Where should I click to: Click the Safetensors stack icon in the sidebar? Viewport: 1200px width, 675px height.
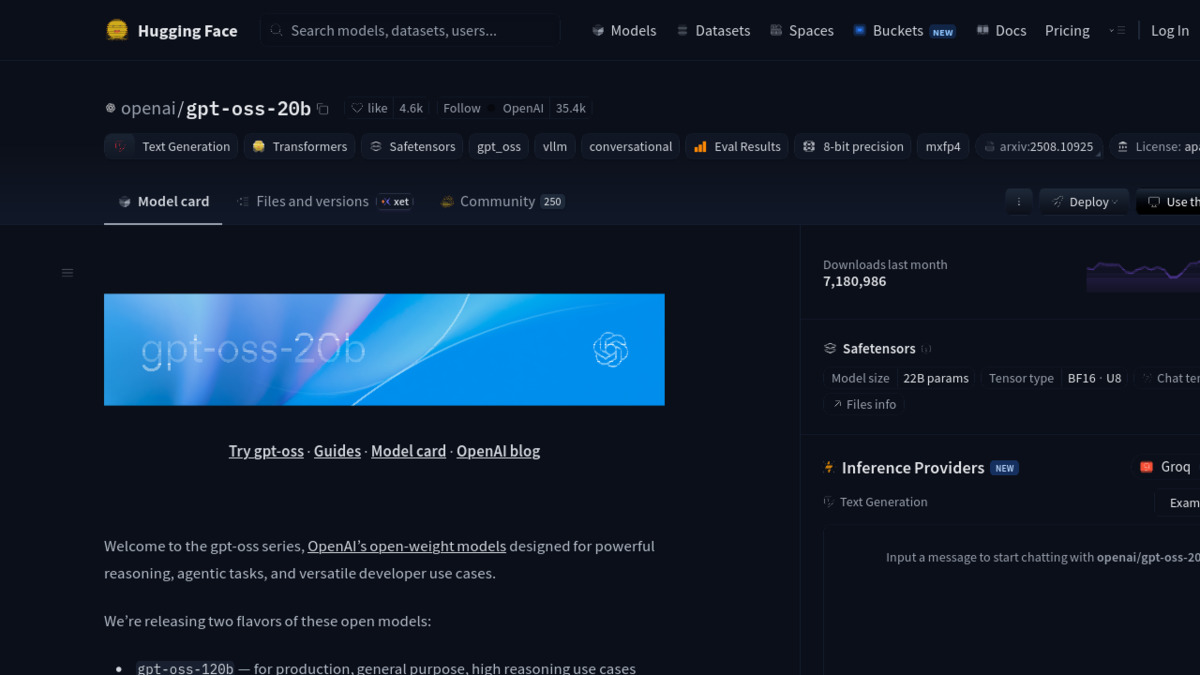coord(830,349)
